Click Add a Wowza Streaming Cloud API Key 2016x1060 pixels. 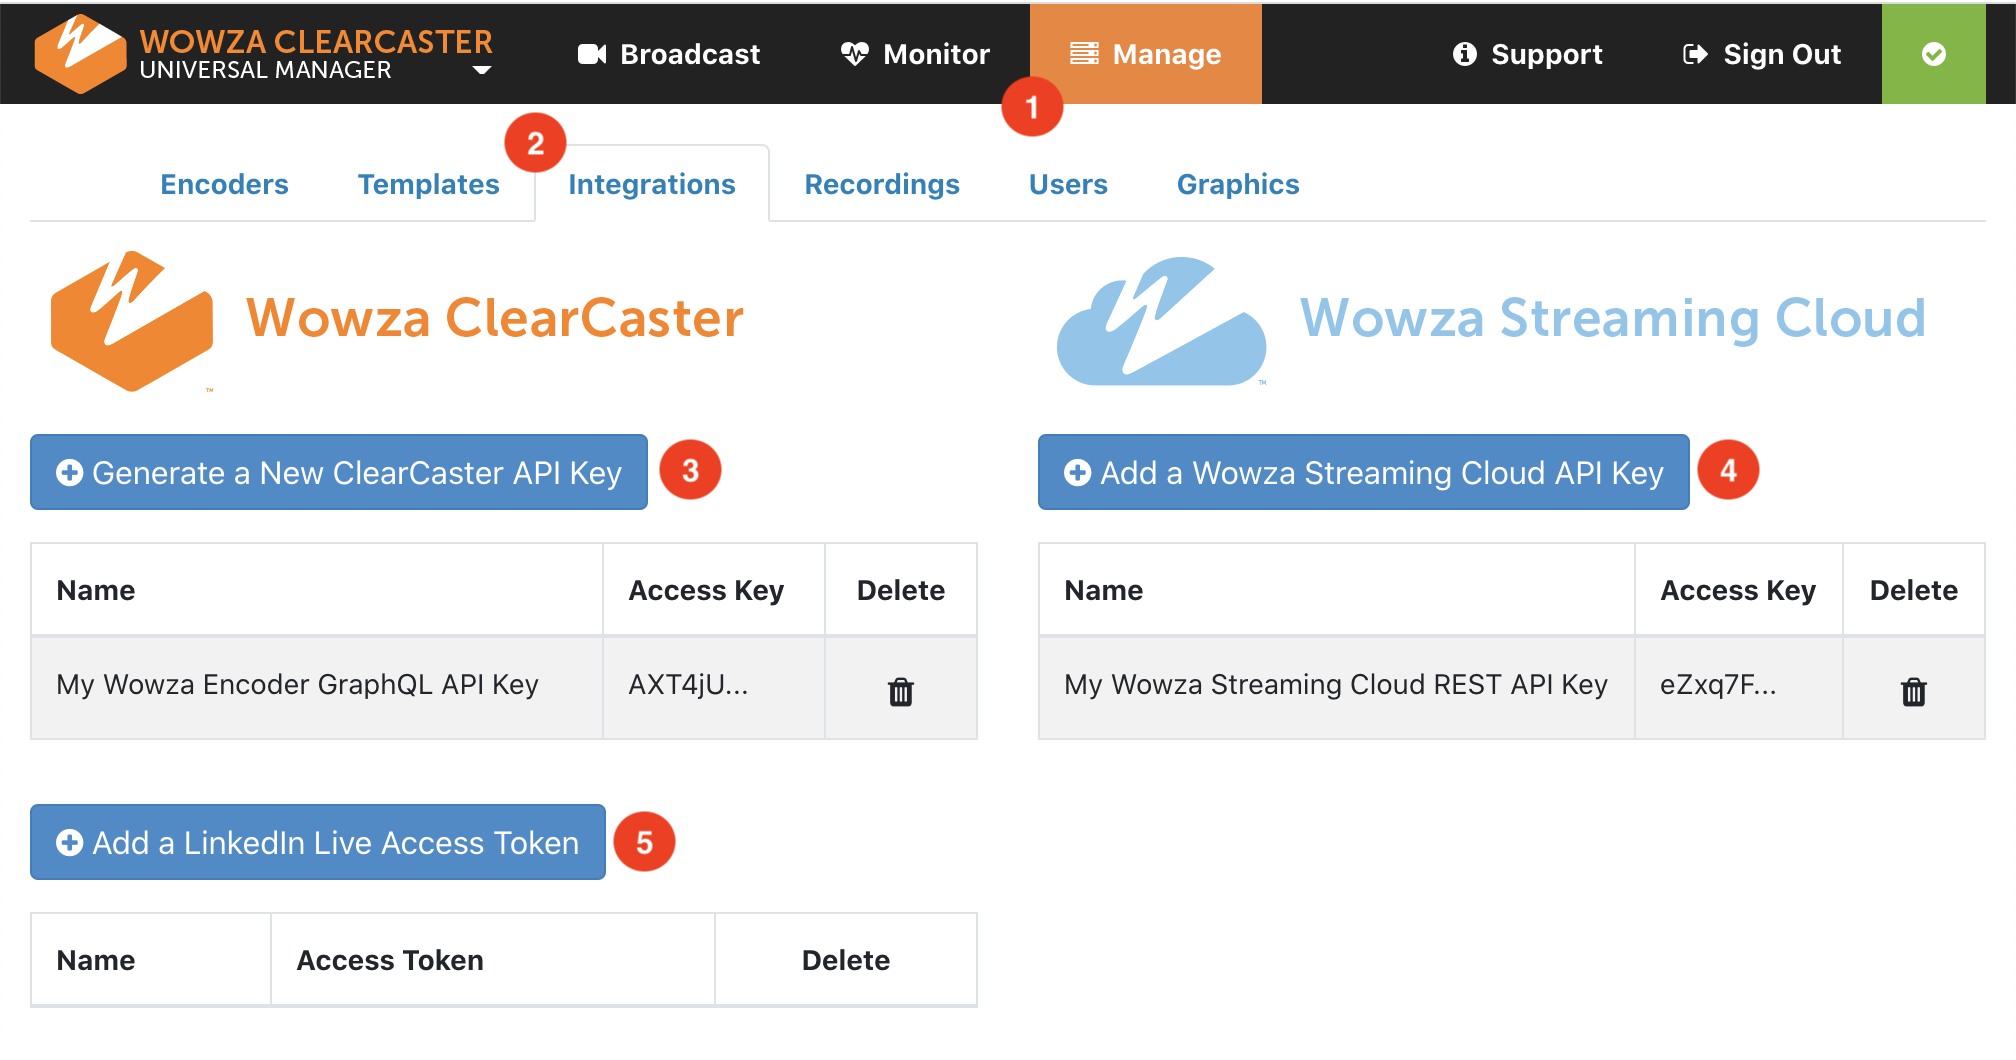coord(1364,472)
